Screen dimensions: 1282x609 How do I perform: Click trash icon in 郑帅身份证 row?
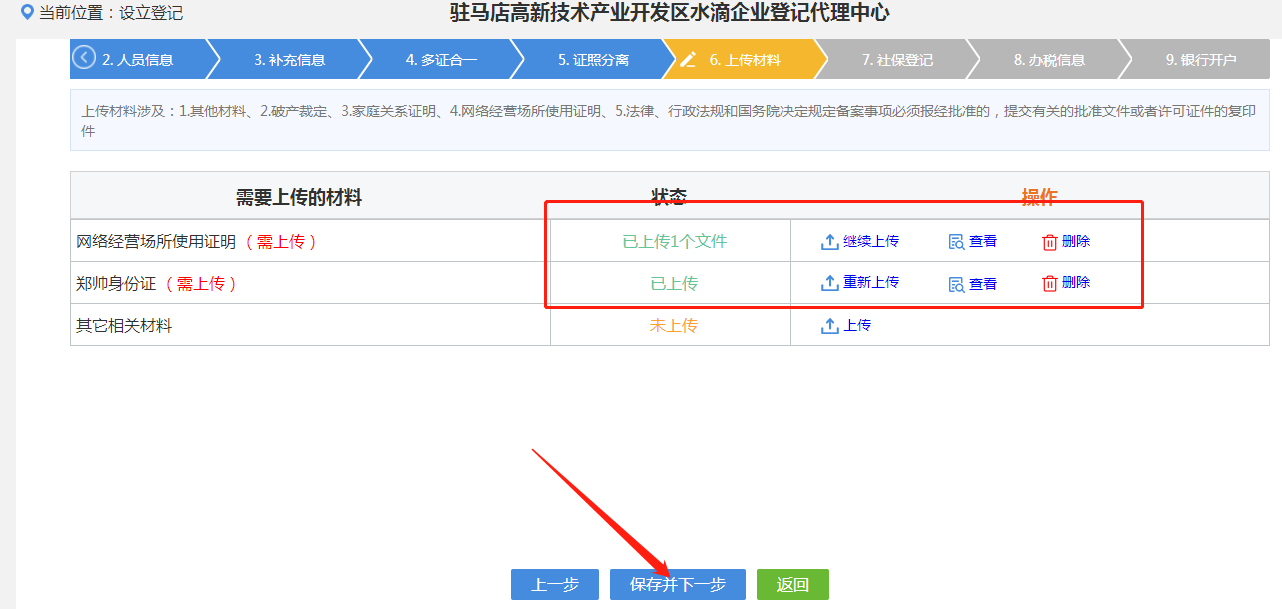coord(1049,283)
